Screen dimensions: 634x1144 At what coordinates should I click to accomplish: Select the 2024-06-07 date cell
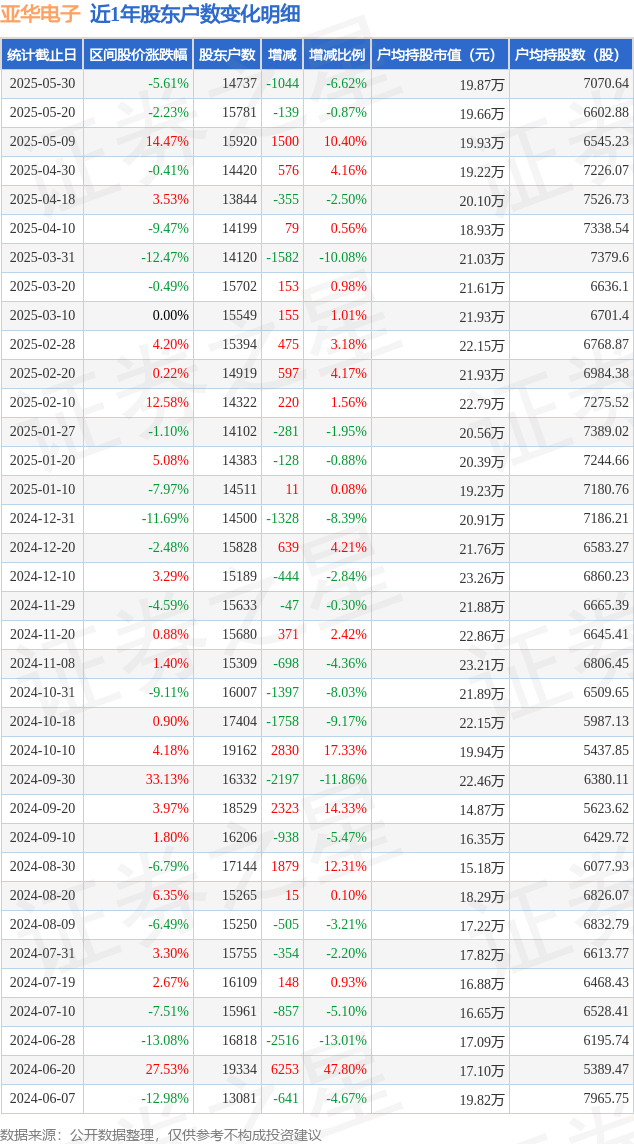pos(42,1098)
